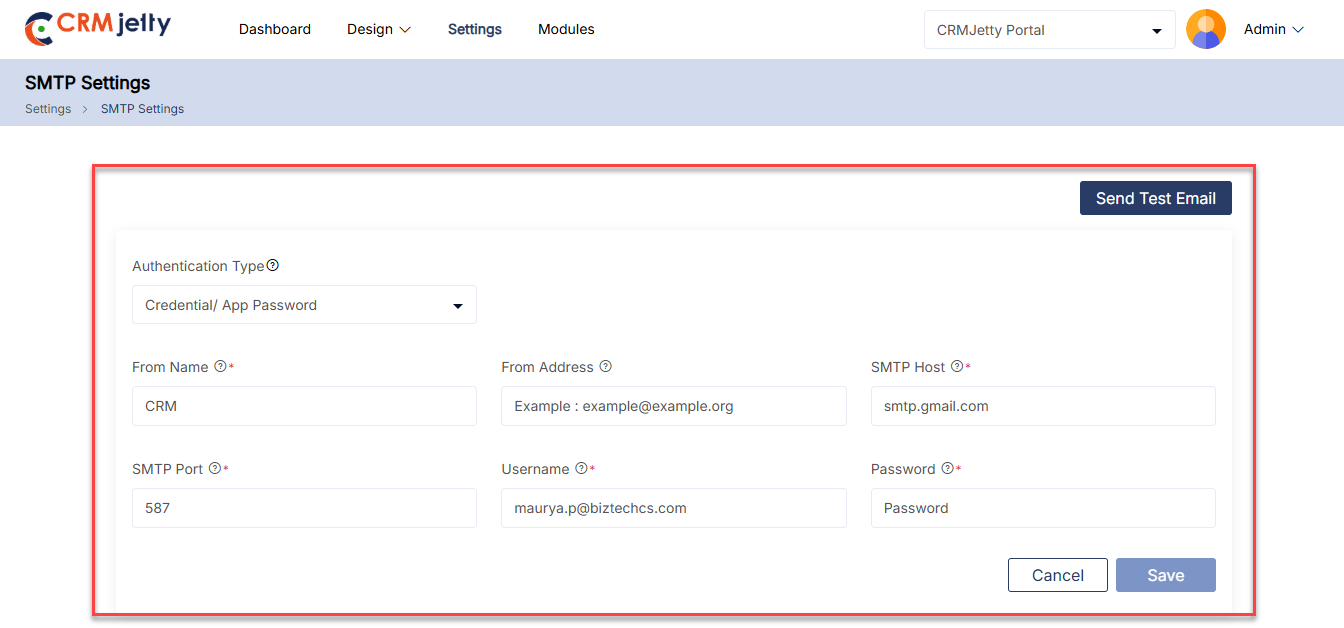Click the CRMJetty logo
This screenshot has height=628, width=1344.
(x=98, y=28)
